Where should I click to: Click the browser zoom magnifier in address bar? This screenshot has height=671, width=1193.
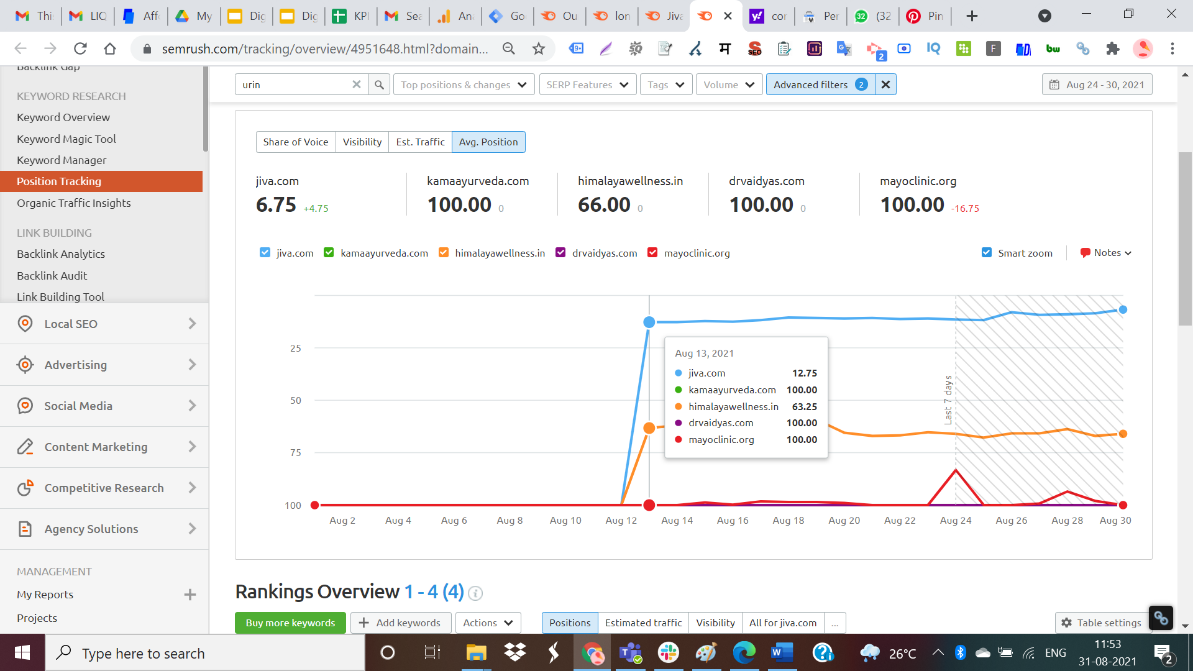(x=509, y=49)
